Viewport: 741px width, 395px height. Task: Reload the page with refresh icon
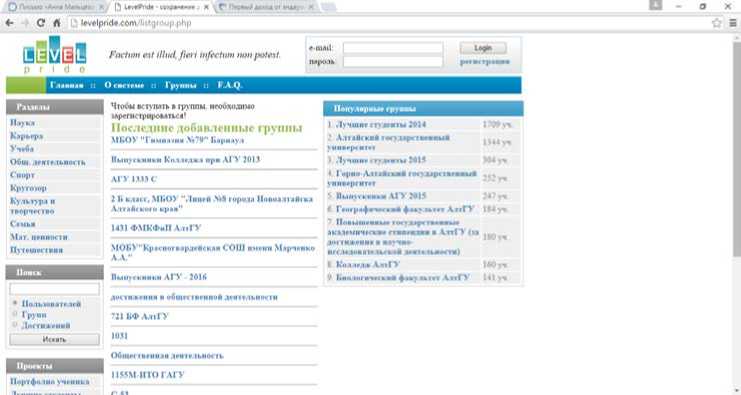pos(41,23)
